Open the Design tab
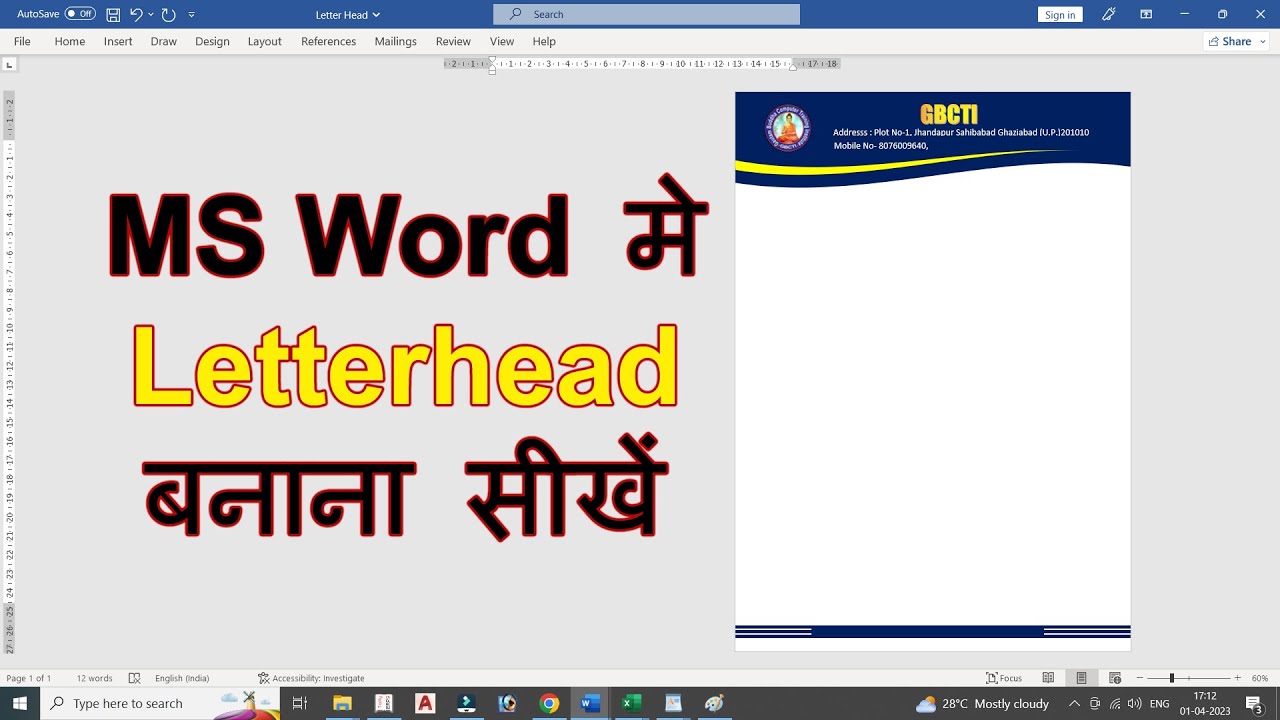This screenshot has height=720, width=1280. coord(212,41)
